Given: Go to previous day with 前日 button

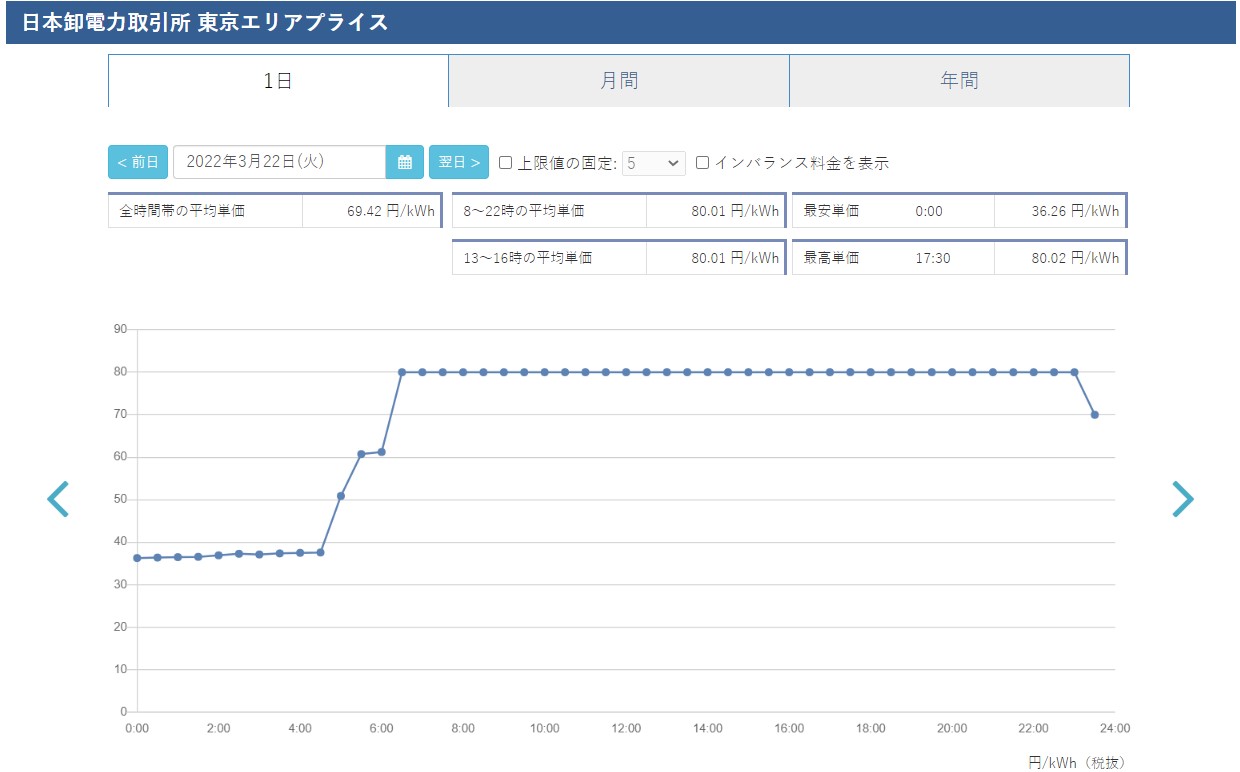Looking at the screenshot, I should (138, 162).
